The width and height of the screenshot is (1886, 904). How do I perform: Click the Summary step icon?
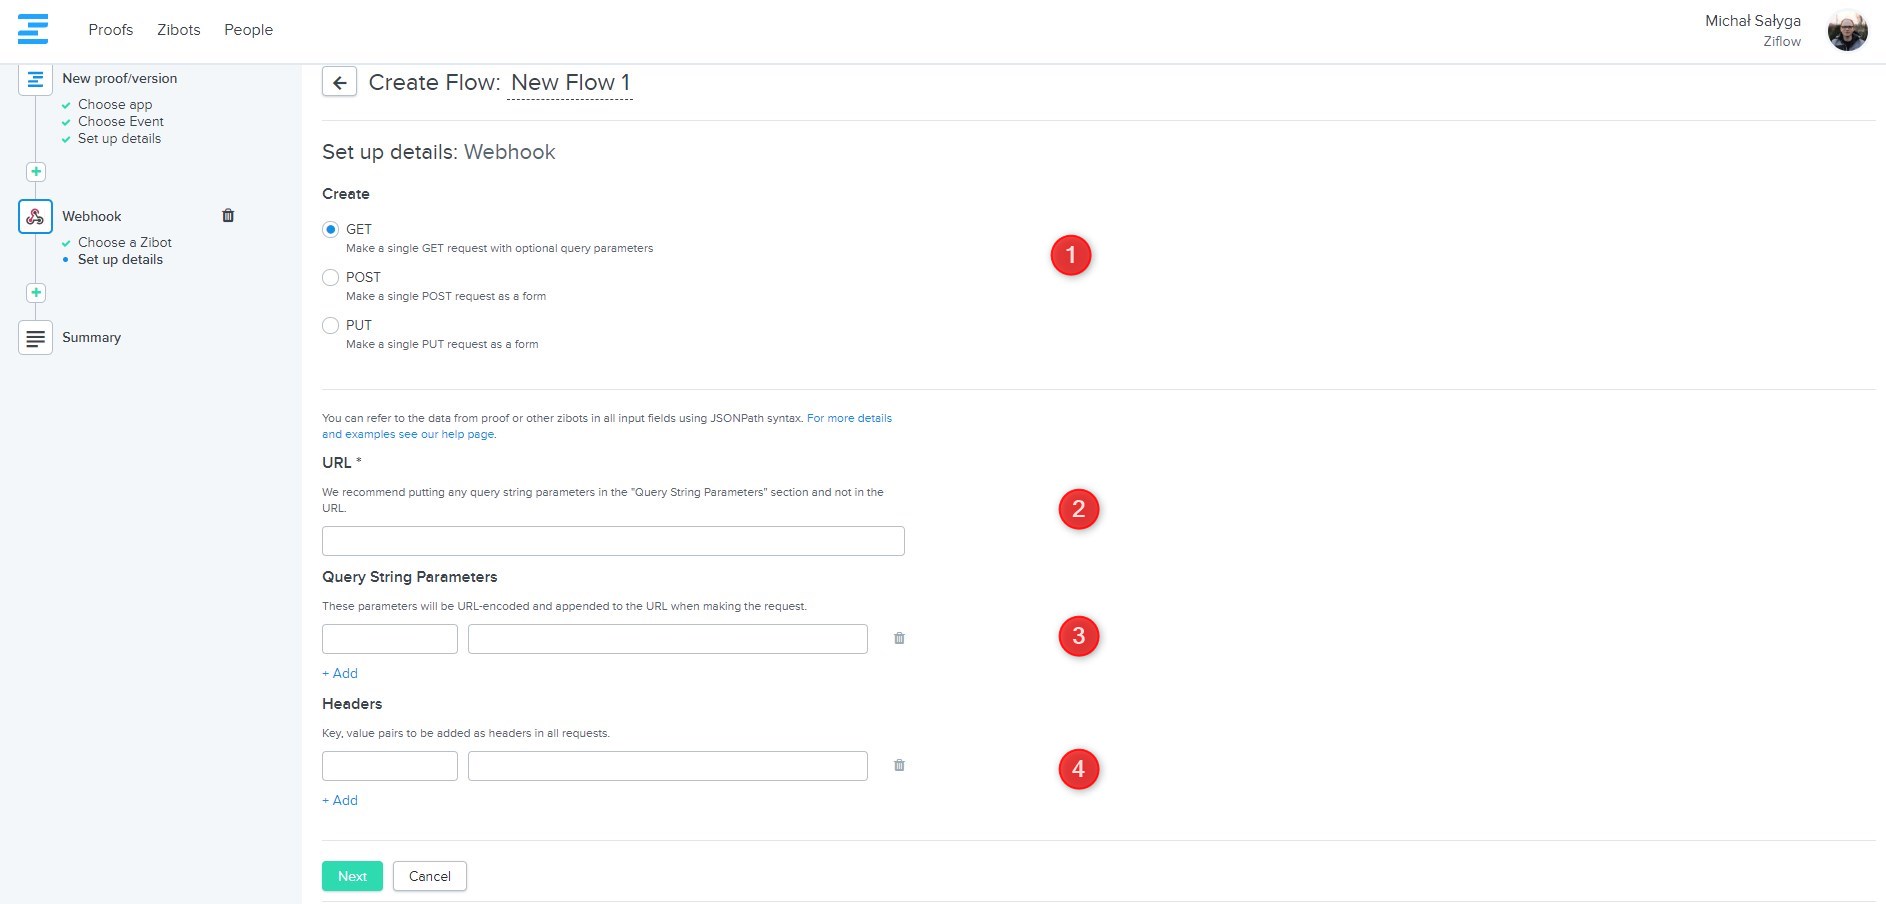point(35,338)
